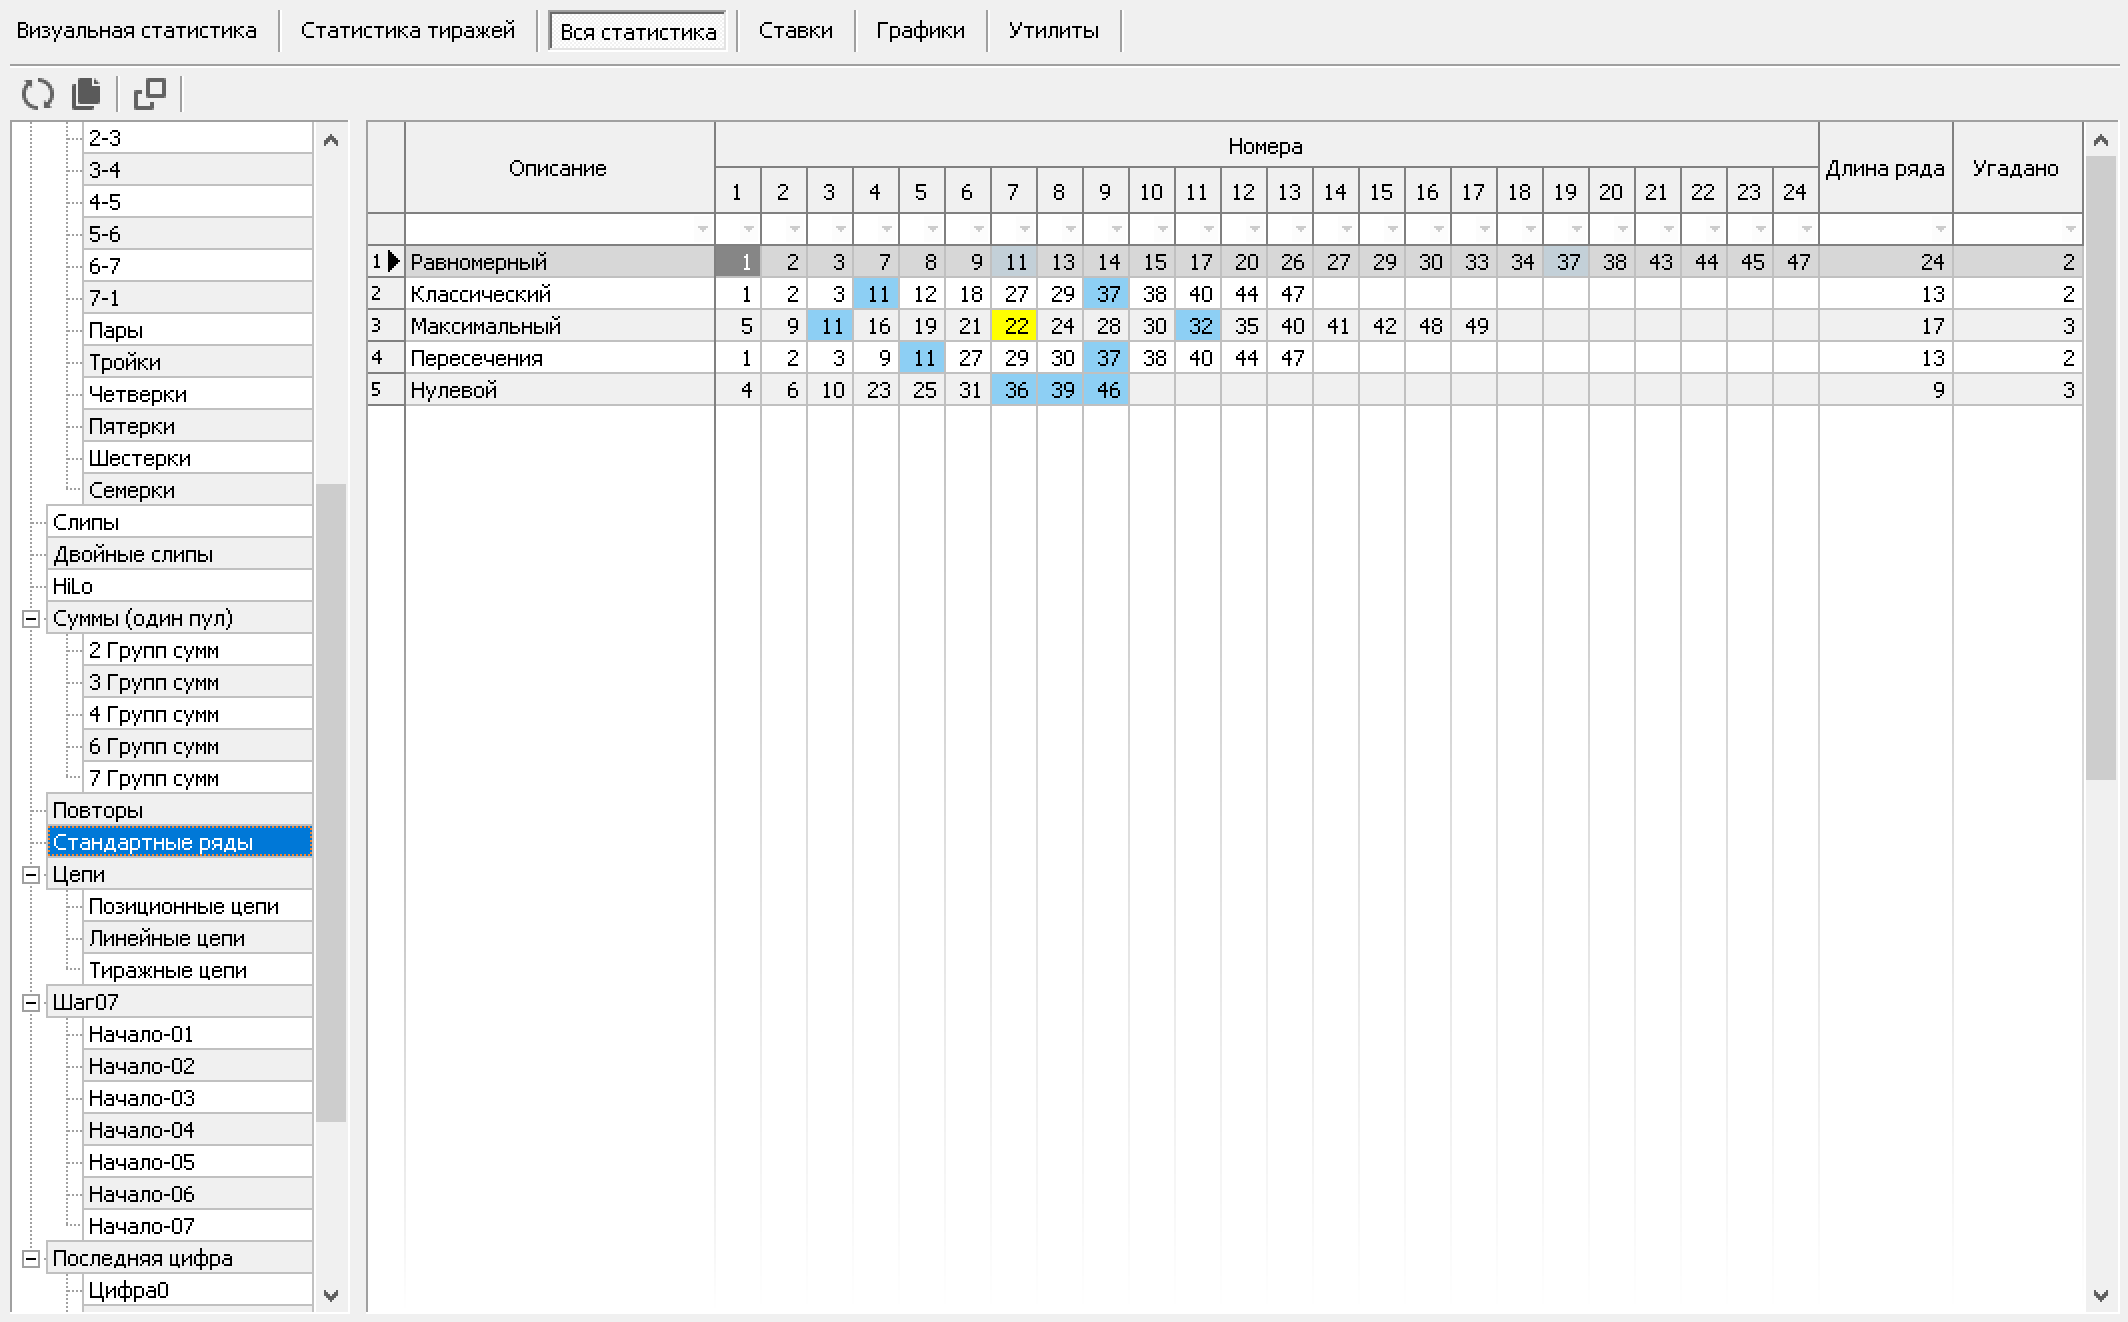Click the copy documents icon
2128x1322 pixels.
[x=86, y=94]
